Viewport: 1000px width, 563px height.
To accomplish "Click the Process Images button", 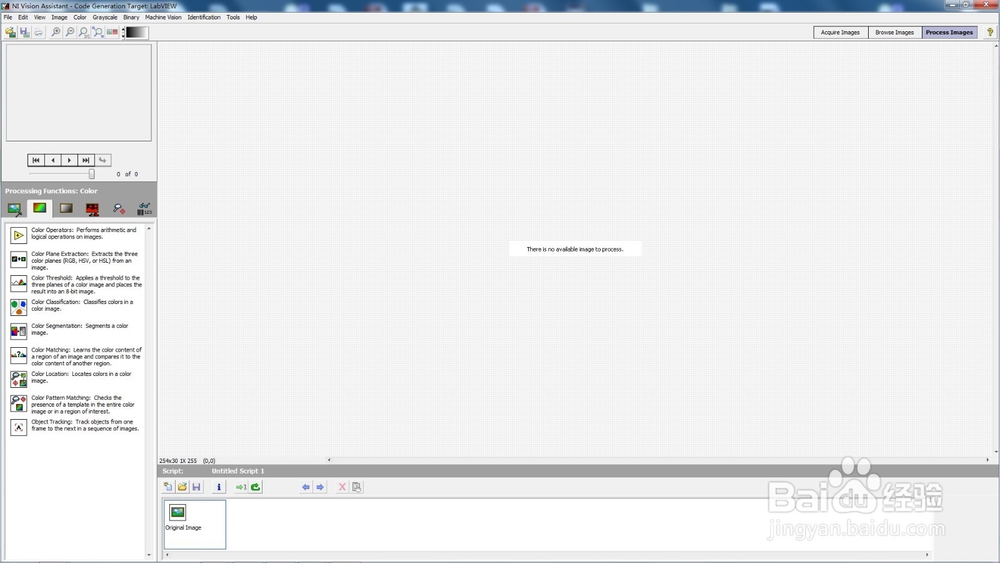I will tap(950, 32).
